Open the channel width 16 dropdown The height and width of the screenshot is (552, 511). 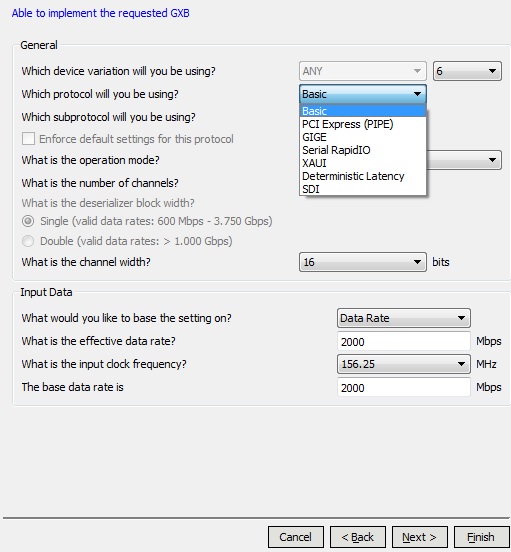tap(362, 262)
